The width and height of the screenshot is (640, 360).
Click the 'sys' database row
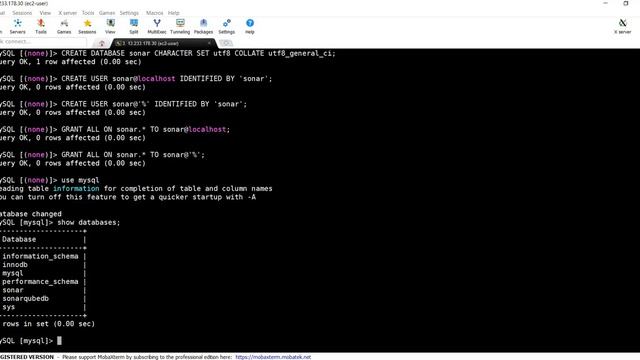[8, 307]
